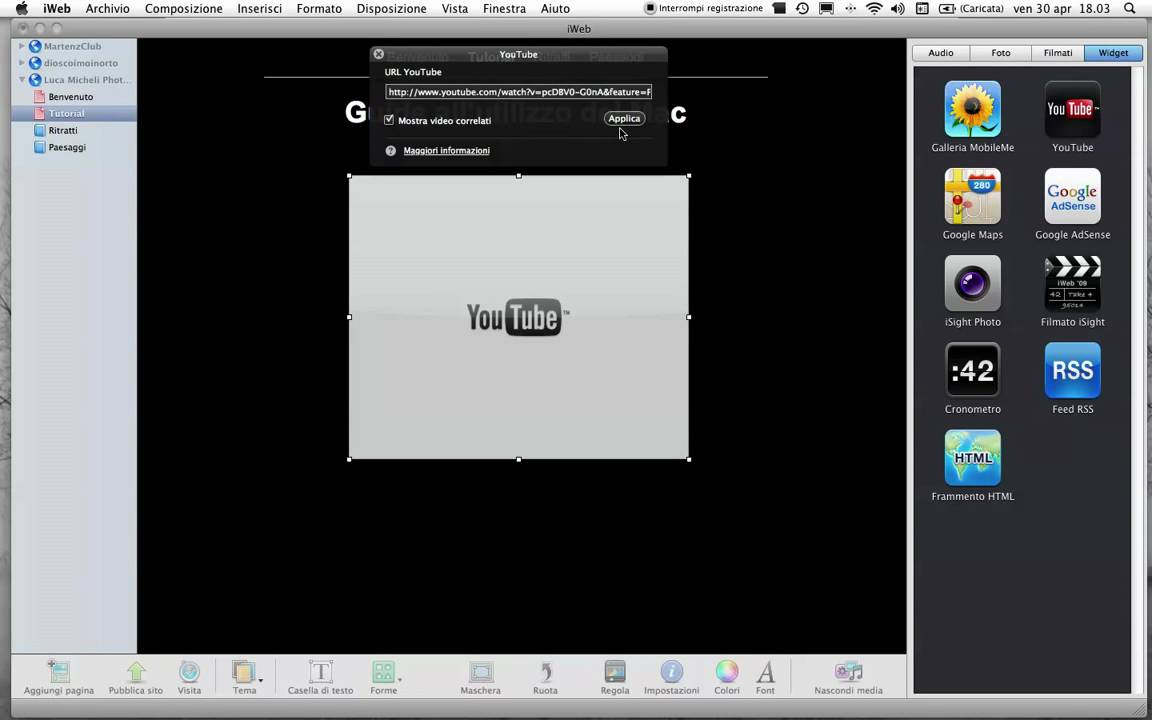The width and height of the screenshot is (1152, 720).
Task: Open the Vista menu
Action: point(455,9)
